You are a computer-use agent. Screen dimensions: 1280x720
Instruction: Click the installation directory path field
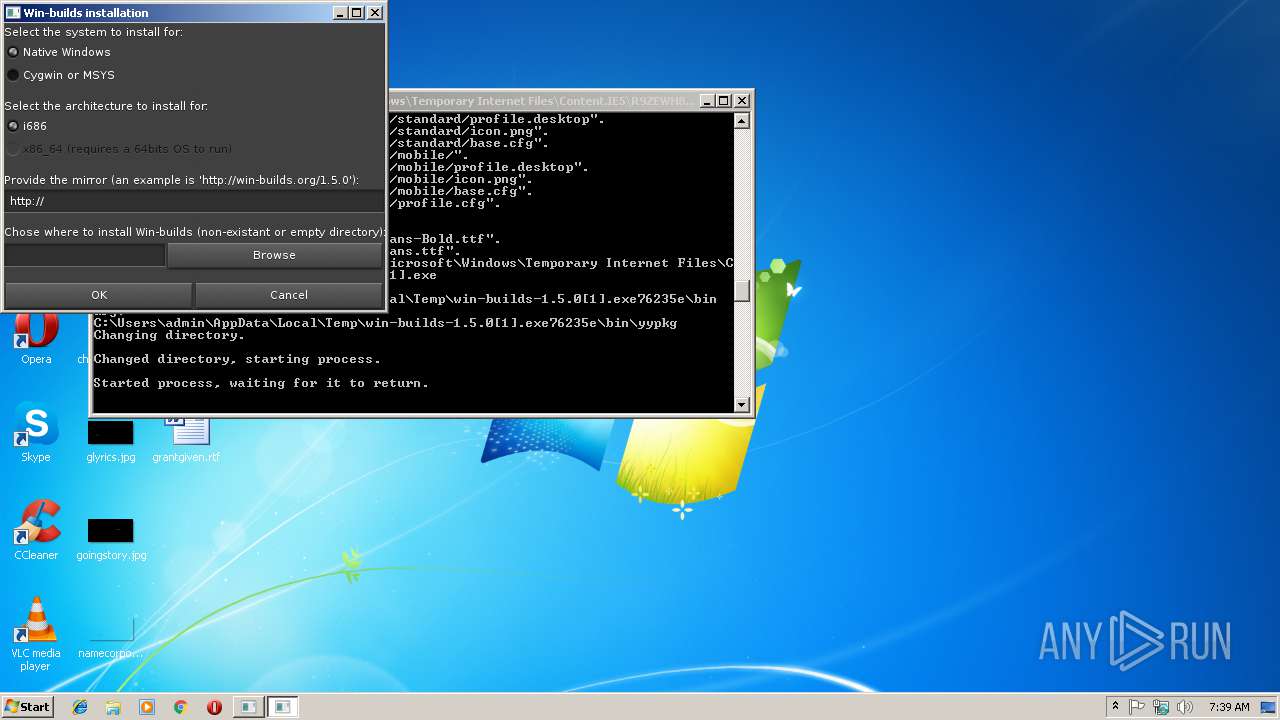pyautogui.click(x=84, y=255)
